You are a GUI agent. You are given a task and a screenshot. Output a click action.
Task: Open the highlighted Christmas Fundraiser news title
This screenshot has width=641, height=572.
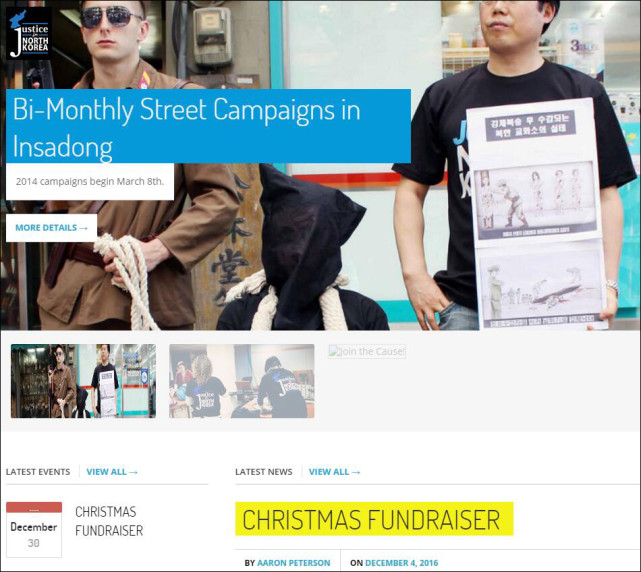(374, 519)
